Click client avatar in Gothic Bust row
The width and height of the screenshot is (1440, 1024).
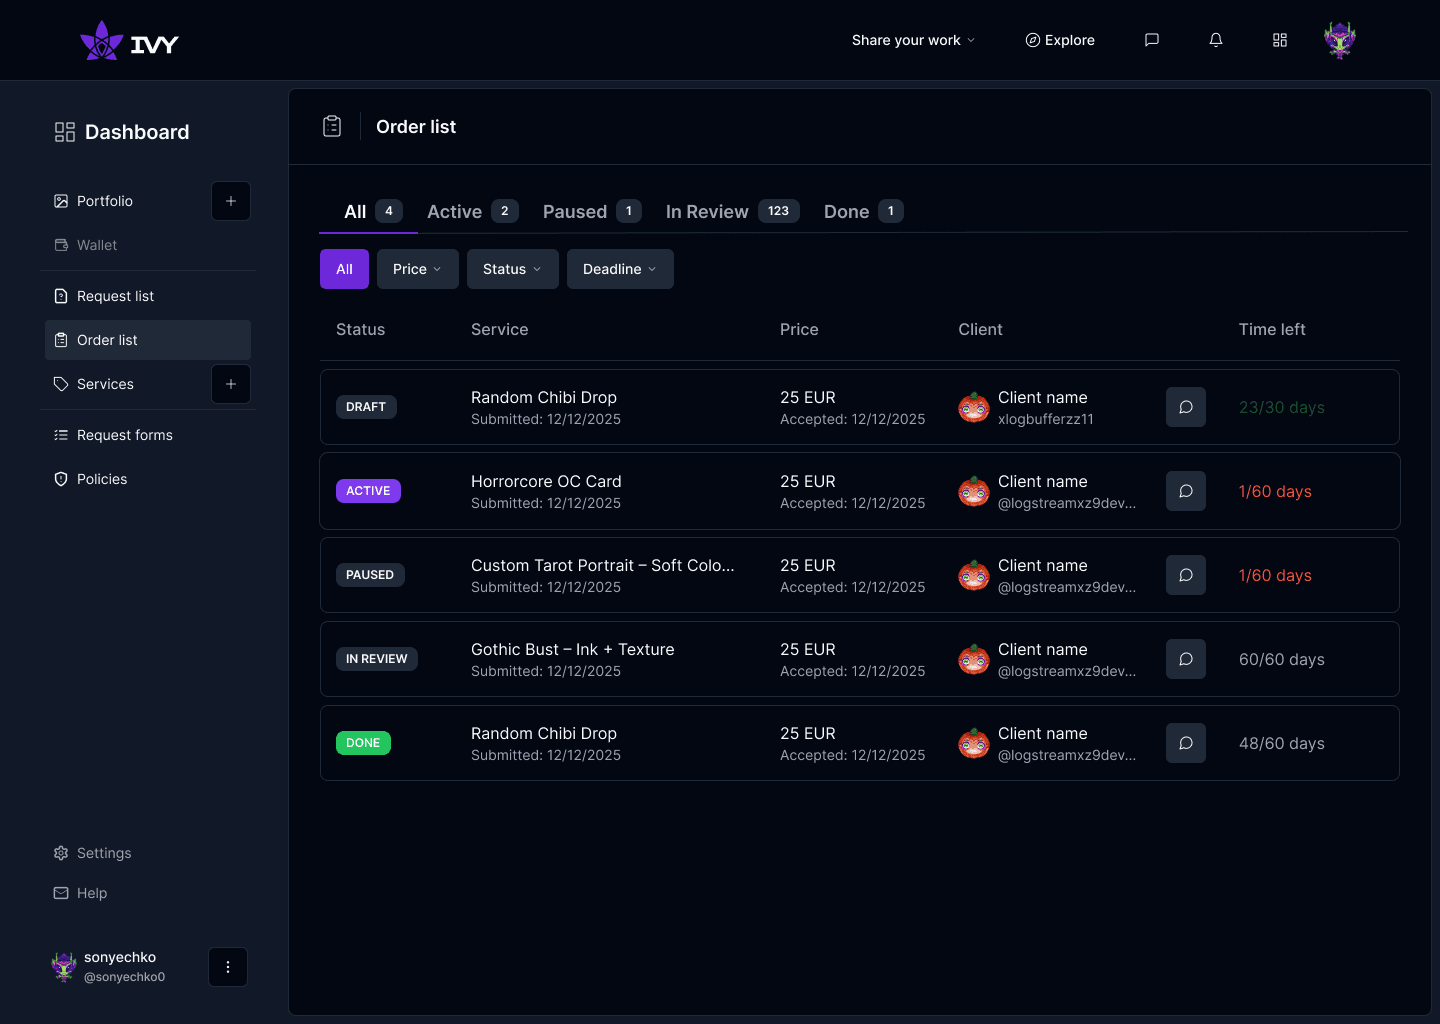click(x=974, y=659)
